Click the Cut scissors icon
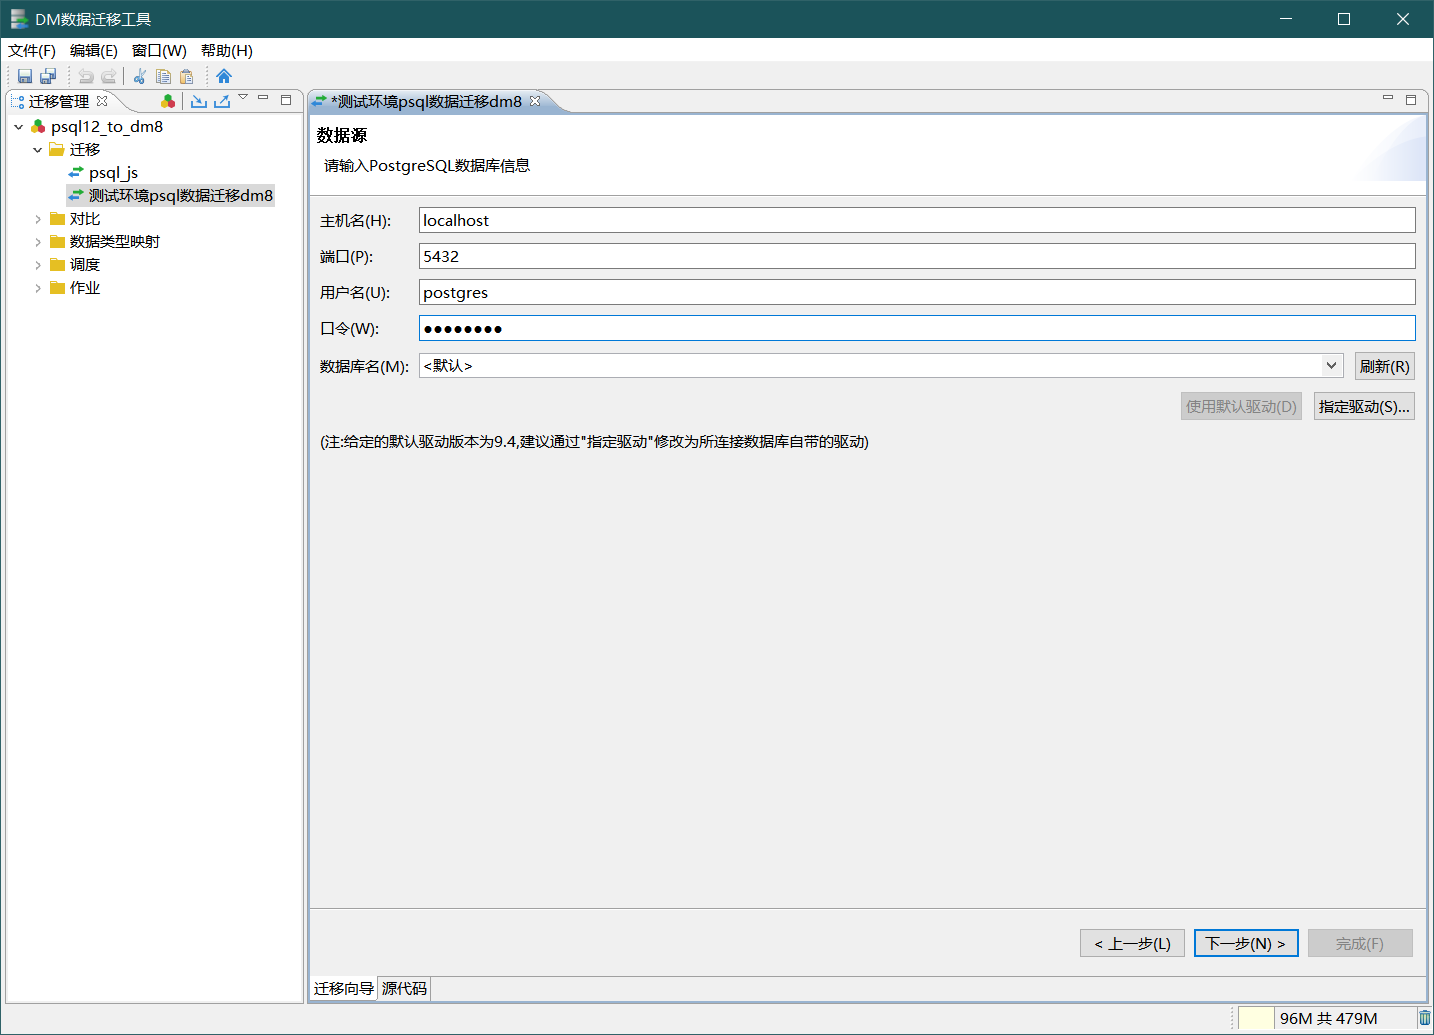 coord(140,76)
